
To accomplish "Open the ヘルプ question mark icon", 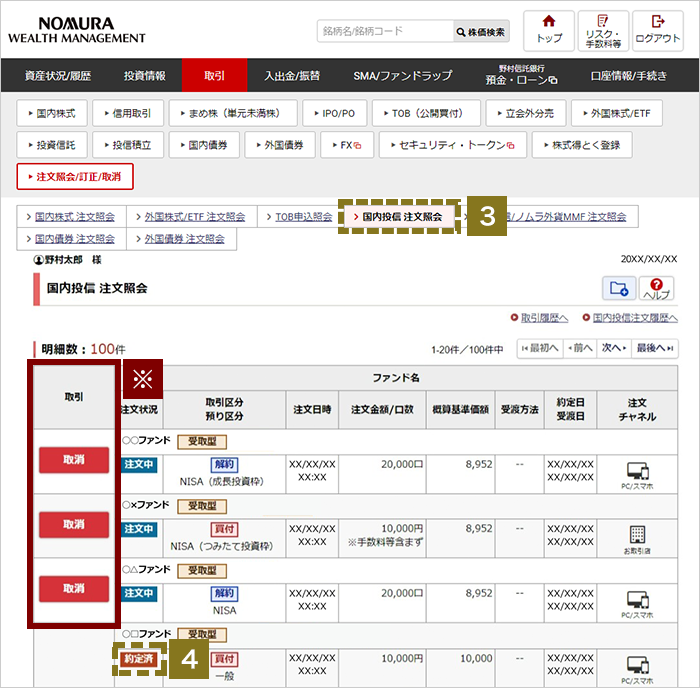I will pos(656,288).
